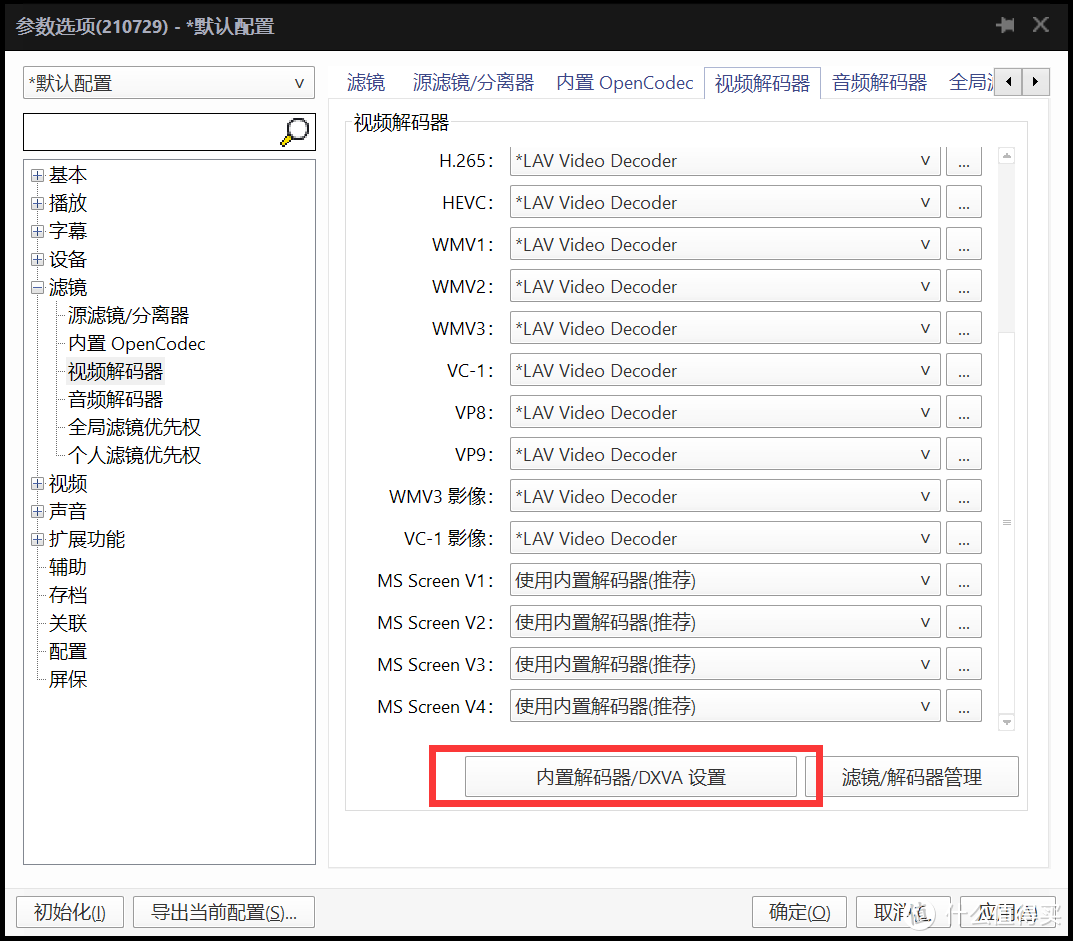Click the HEVC row's ellipsis button
The image size is (1073, 941).
pyautogui.click(x=963, y=202)
